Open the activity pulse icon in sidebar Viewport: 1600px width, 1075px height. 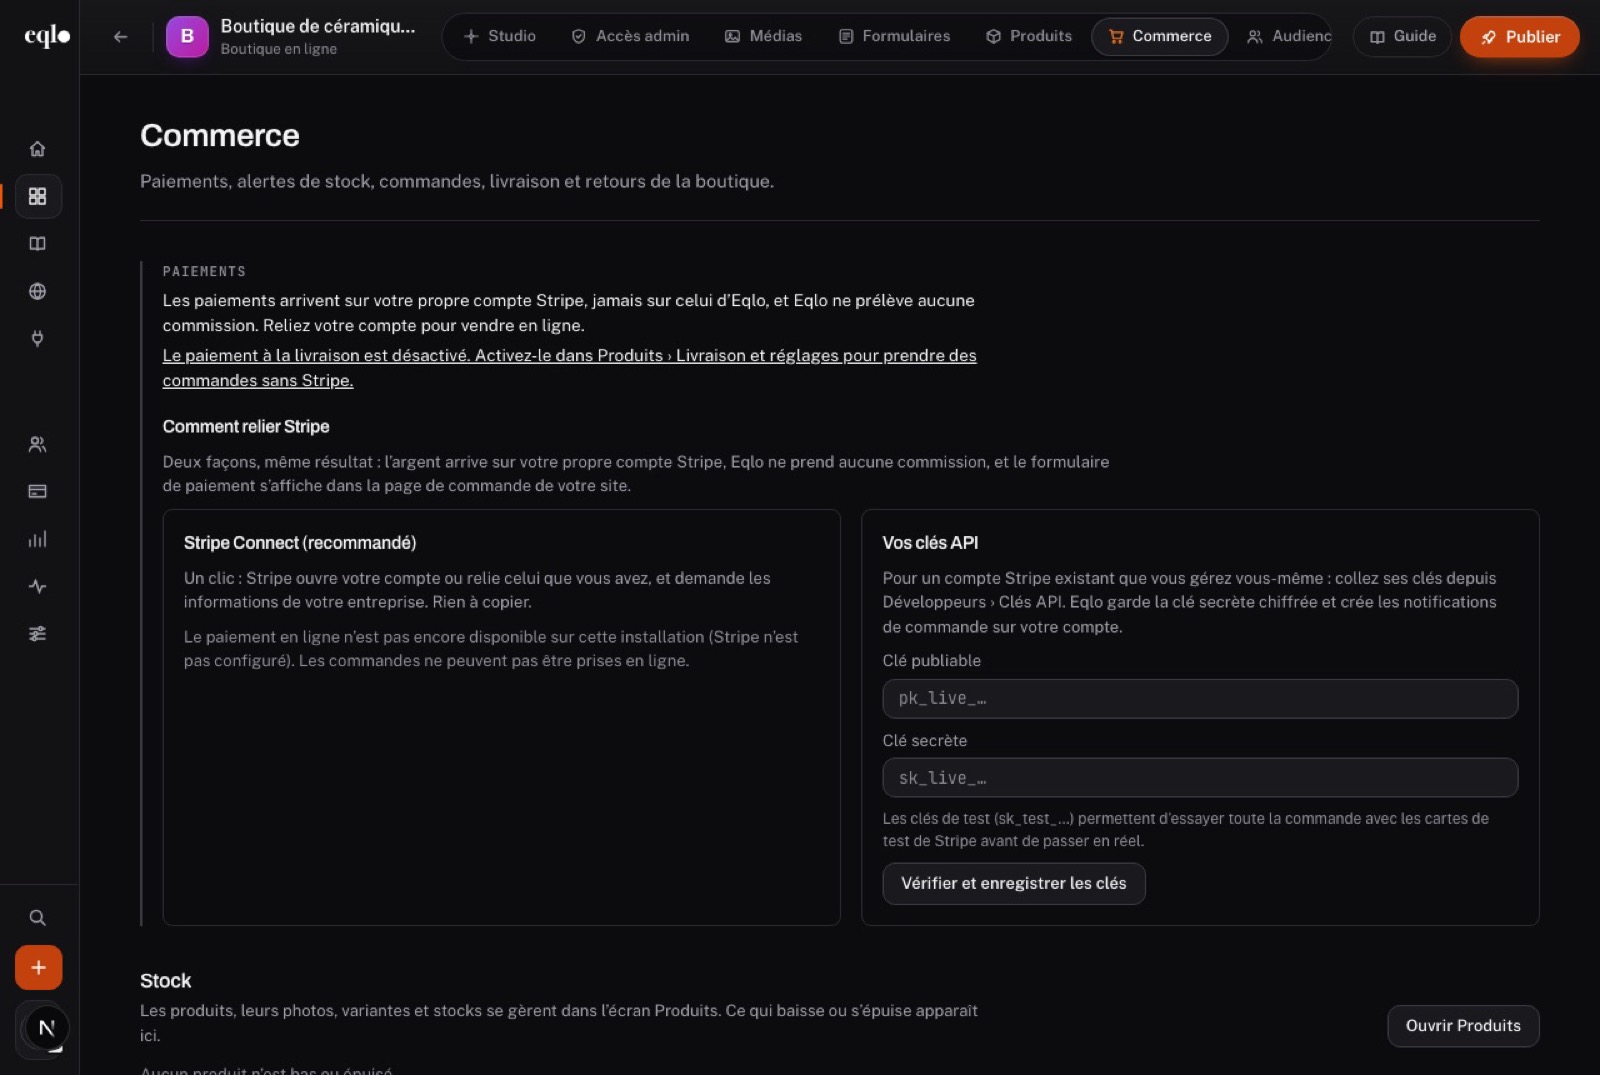[x=38, y=586]
